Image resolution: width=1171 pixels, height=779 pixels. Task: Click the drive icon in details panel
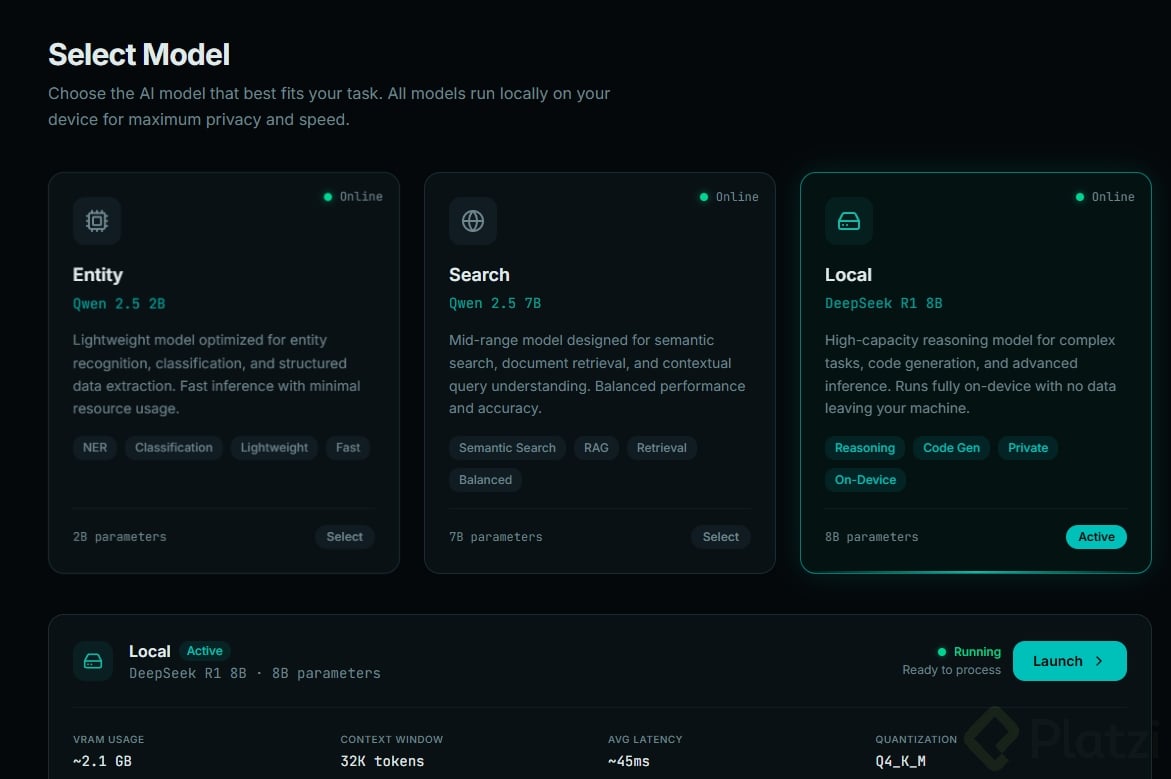[x=93, y=661]
